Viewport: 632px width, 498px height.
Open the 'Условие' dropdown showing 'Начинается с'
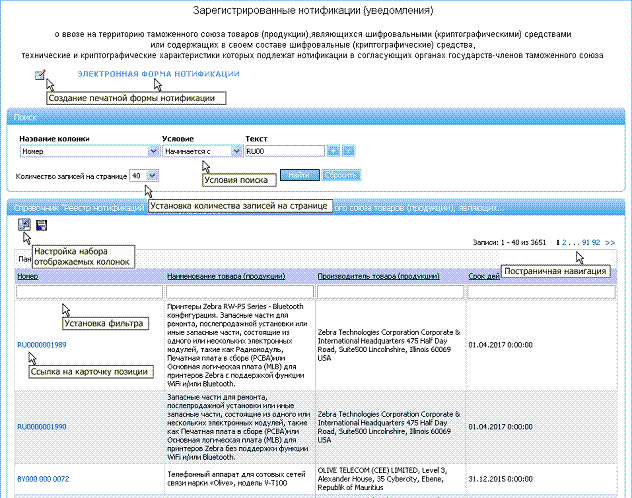point(202,151)
